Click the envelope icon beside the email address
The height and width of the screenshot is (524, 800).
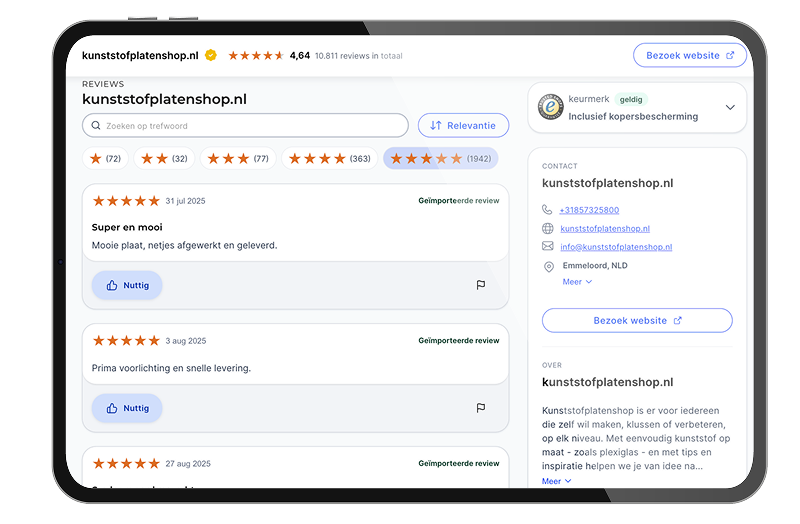[547, 246]
